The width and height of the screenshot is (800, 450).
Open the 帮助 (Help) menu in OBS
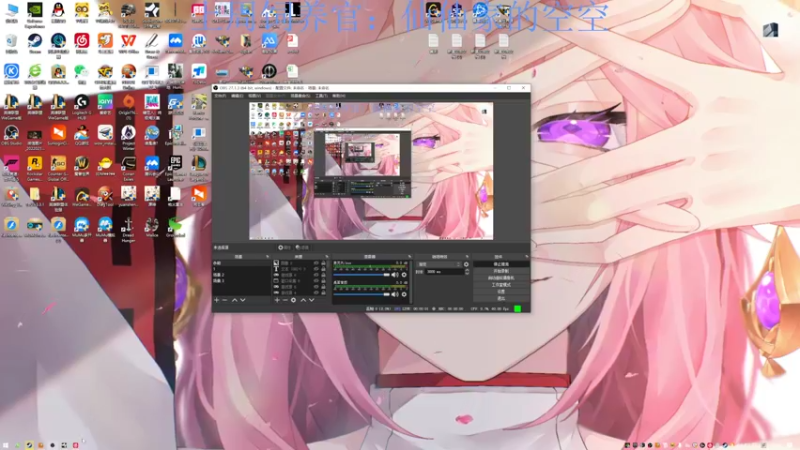pos(339,95)
